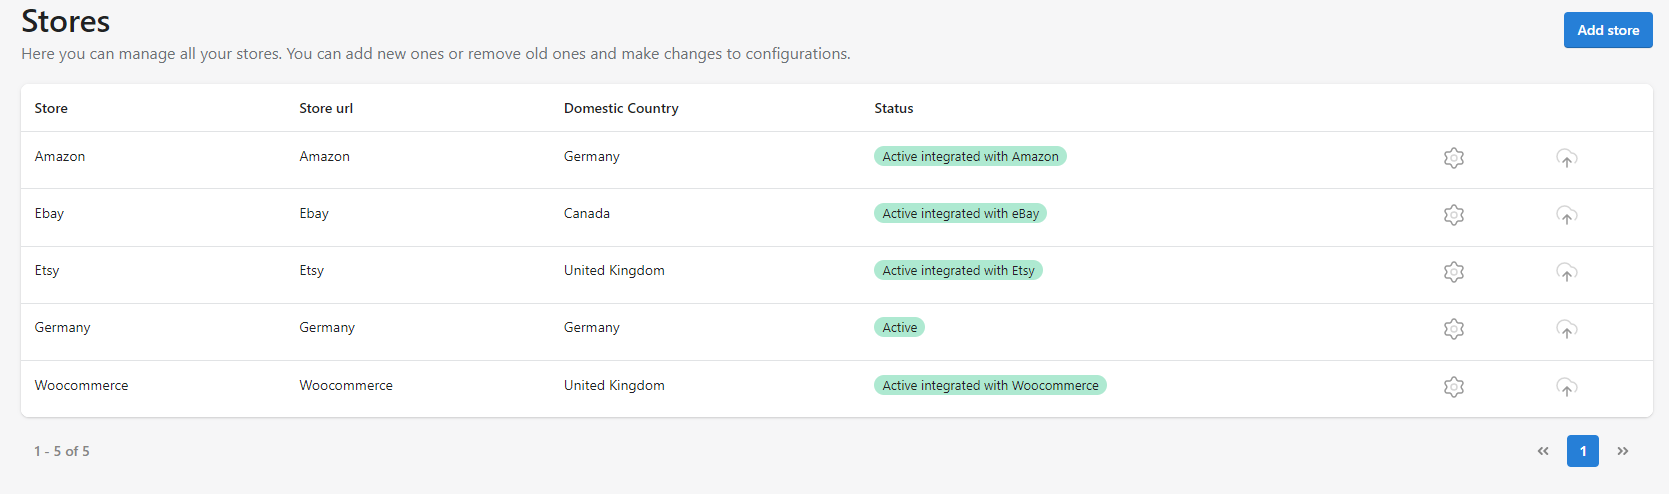Screen dimensions: 1669x494
Task: Select page 1 in pagination
Action: pyautogui.click(x=1583, y=451)
